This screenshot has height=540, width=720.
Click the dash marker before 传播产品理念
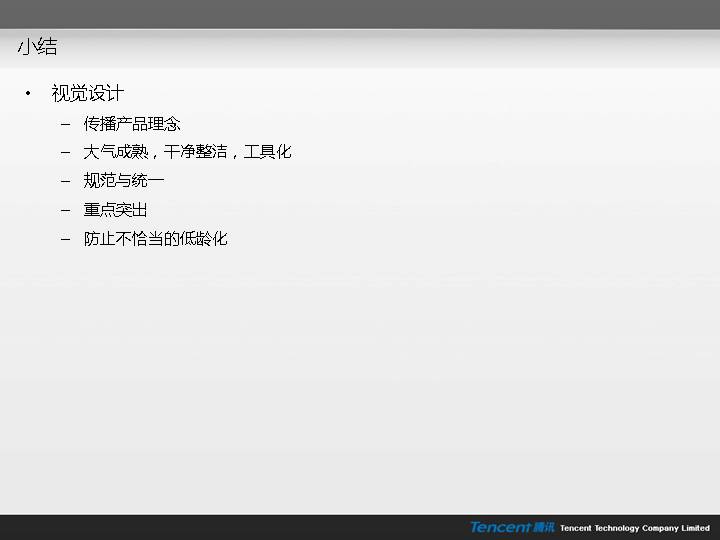click(65, 124)
